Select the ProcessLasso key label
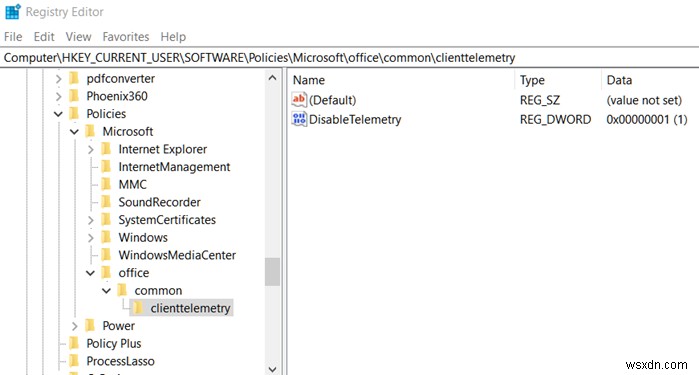 coord(120,361)
